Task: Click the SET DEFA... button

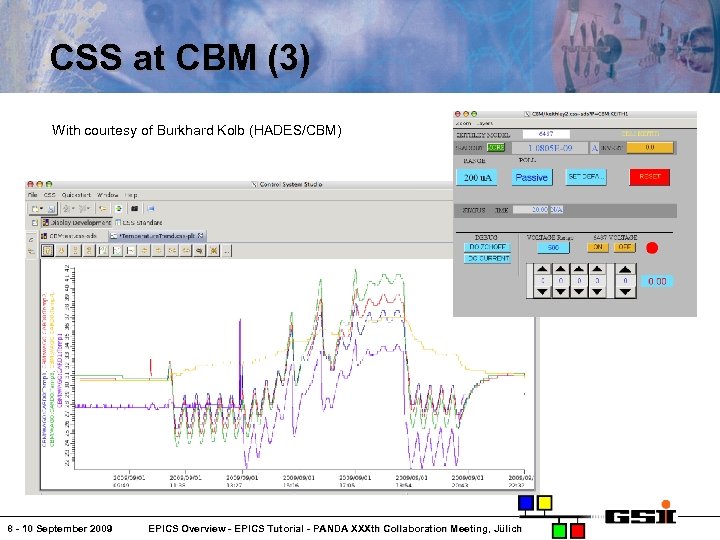Action: [586, 177]
